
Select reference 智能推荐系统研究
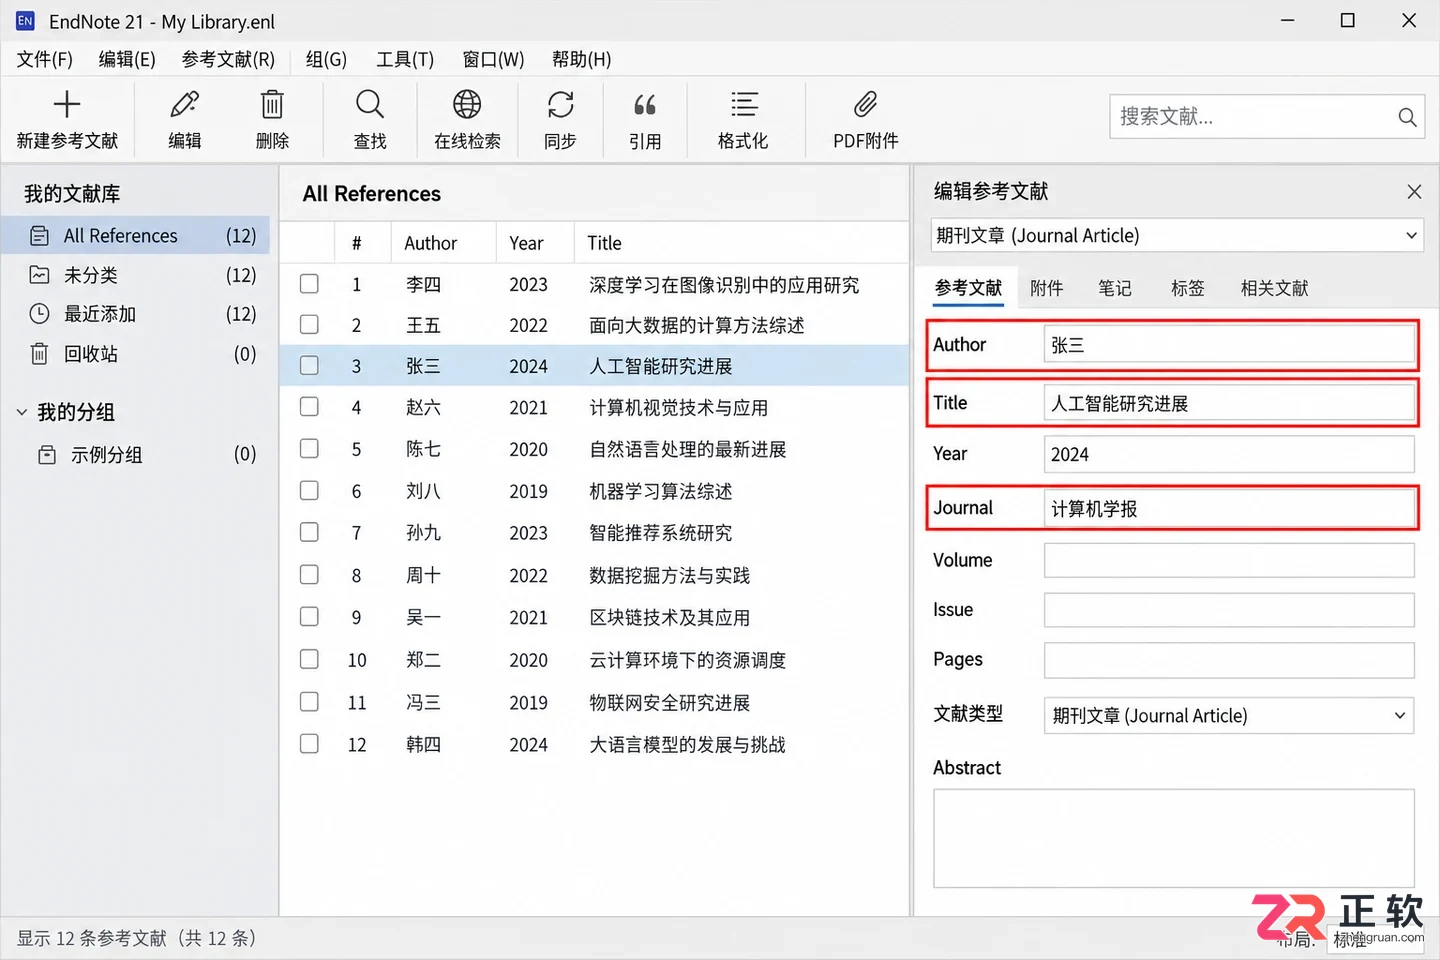tap(660, 533)
